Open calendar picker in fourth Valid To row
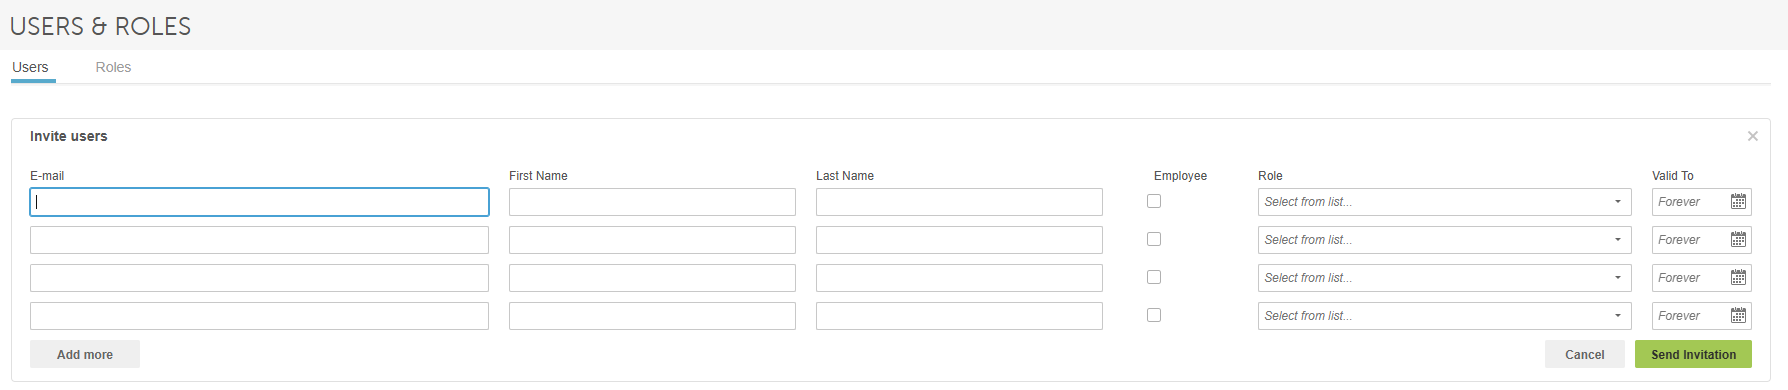This screenshot has height=390, width=1788. (x=1738, y=316)
